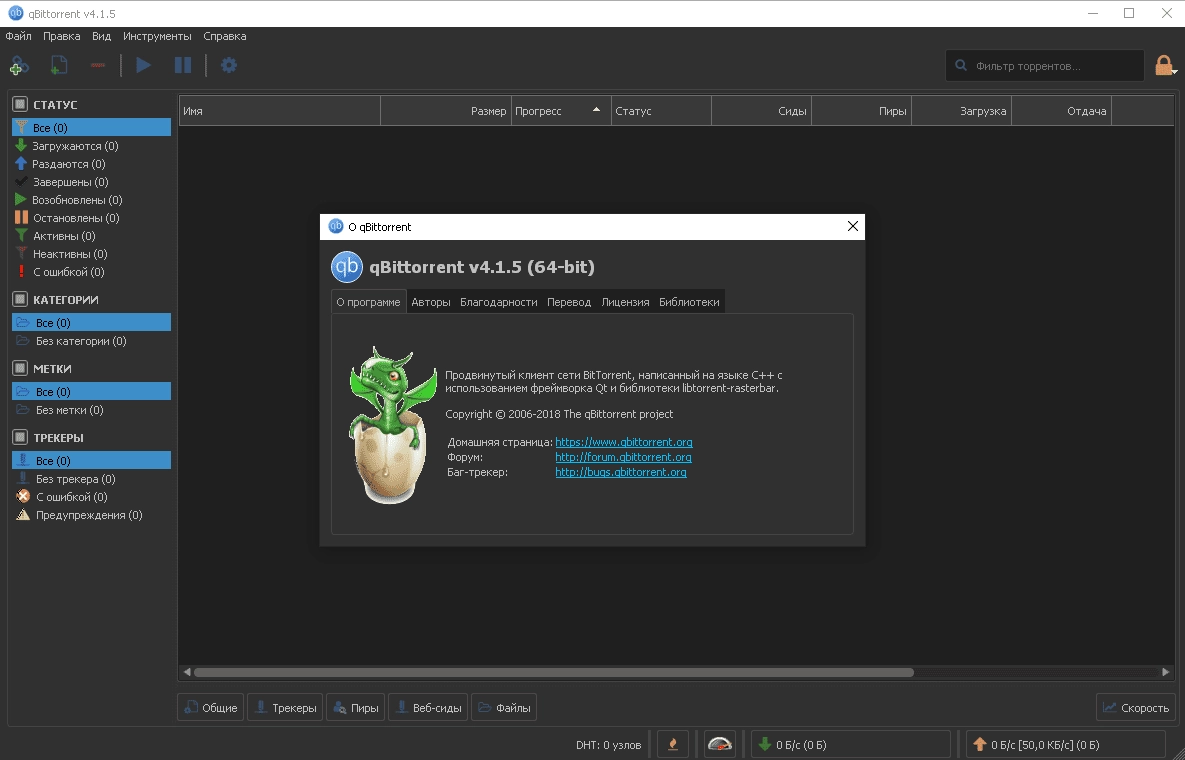The width and height of the screenshot is (1185, 760).
Task: Toggle the alternative speed limits speedometer icon
Action: click(719, 745)
